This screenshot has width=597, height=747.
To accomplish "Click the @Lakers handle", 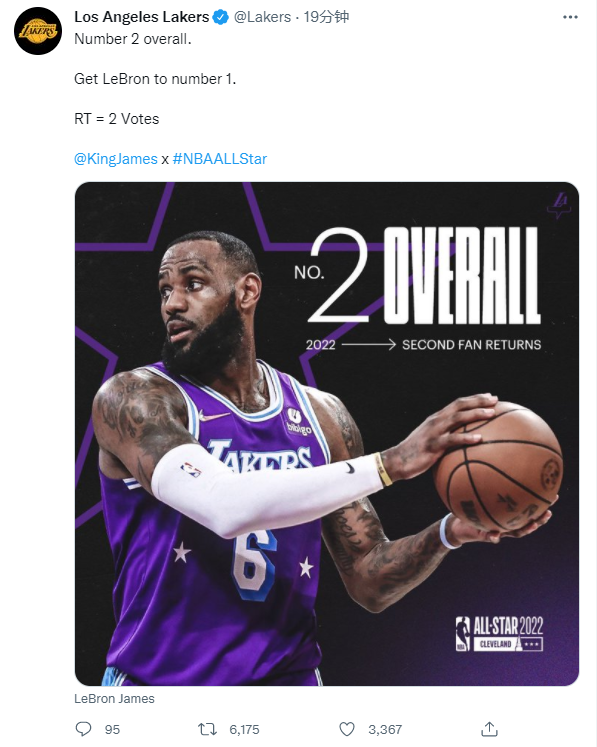I will [262, 17].
